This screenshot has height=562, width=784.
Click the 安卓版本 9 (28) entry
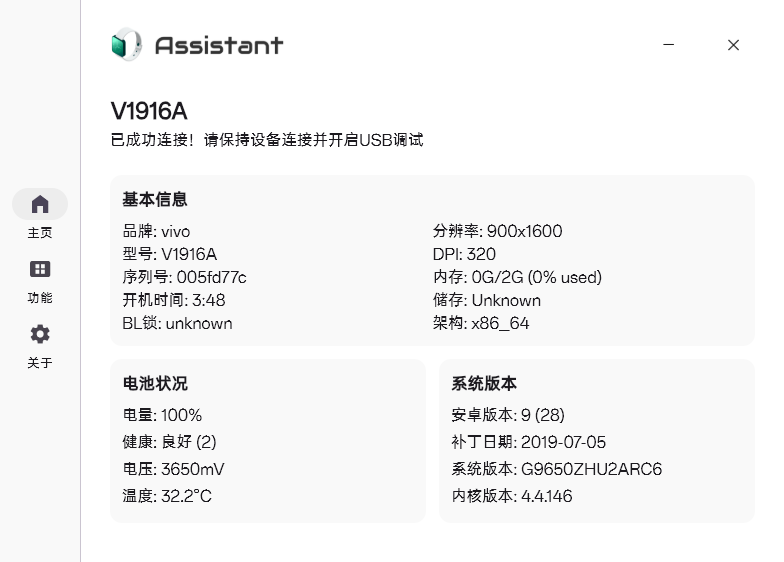(508, 415)
